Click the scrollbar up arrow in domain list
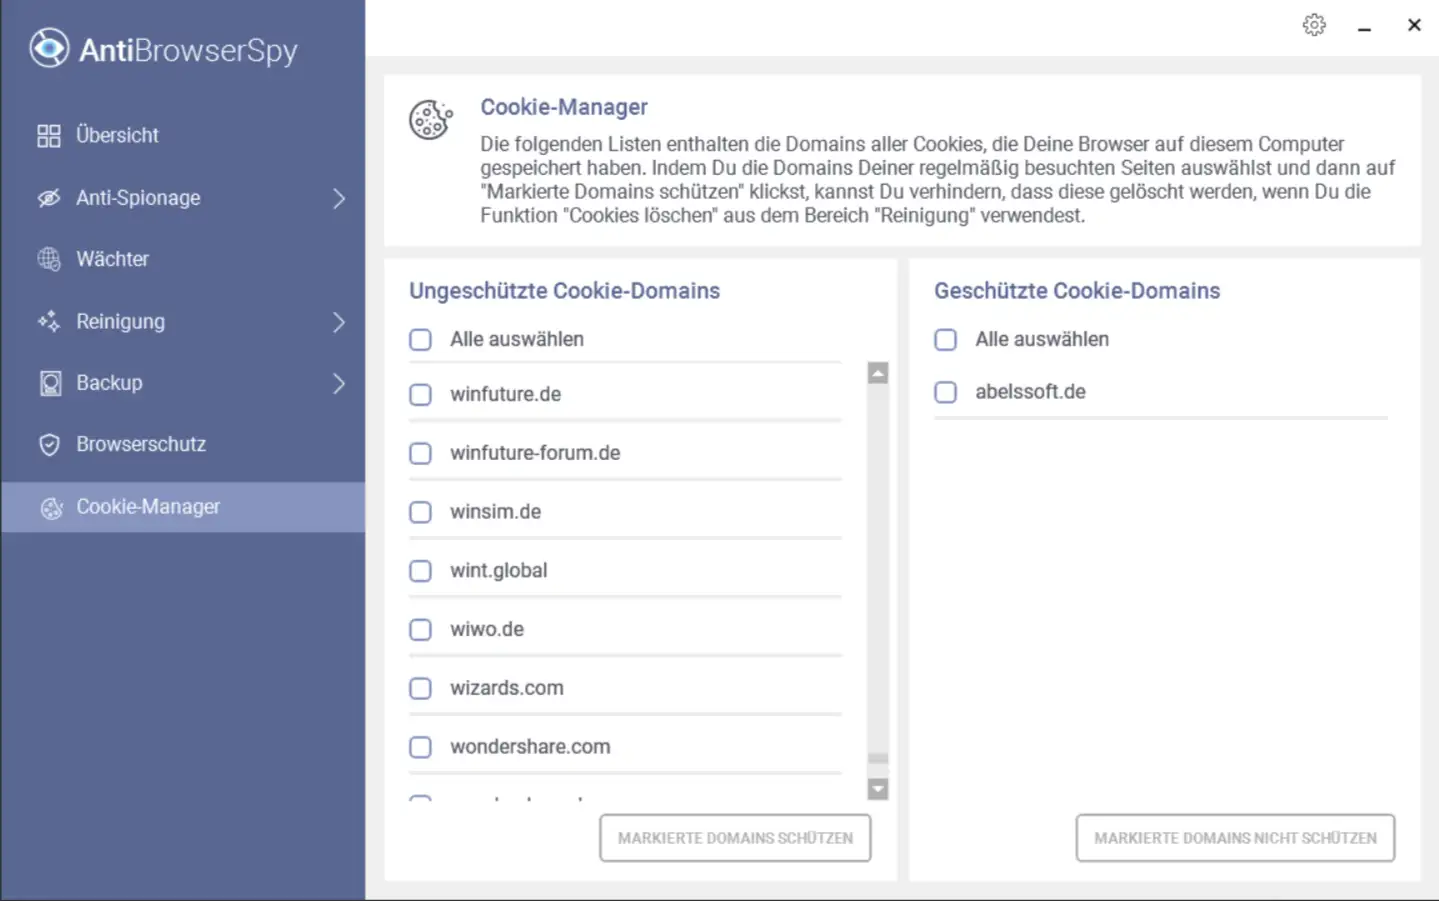This screenshot has width=1439, height=901. pyautogui.click(x=878, y=373)
